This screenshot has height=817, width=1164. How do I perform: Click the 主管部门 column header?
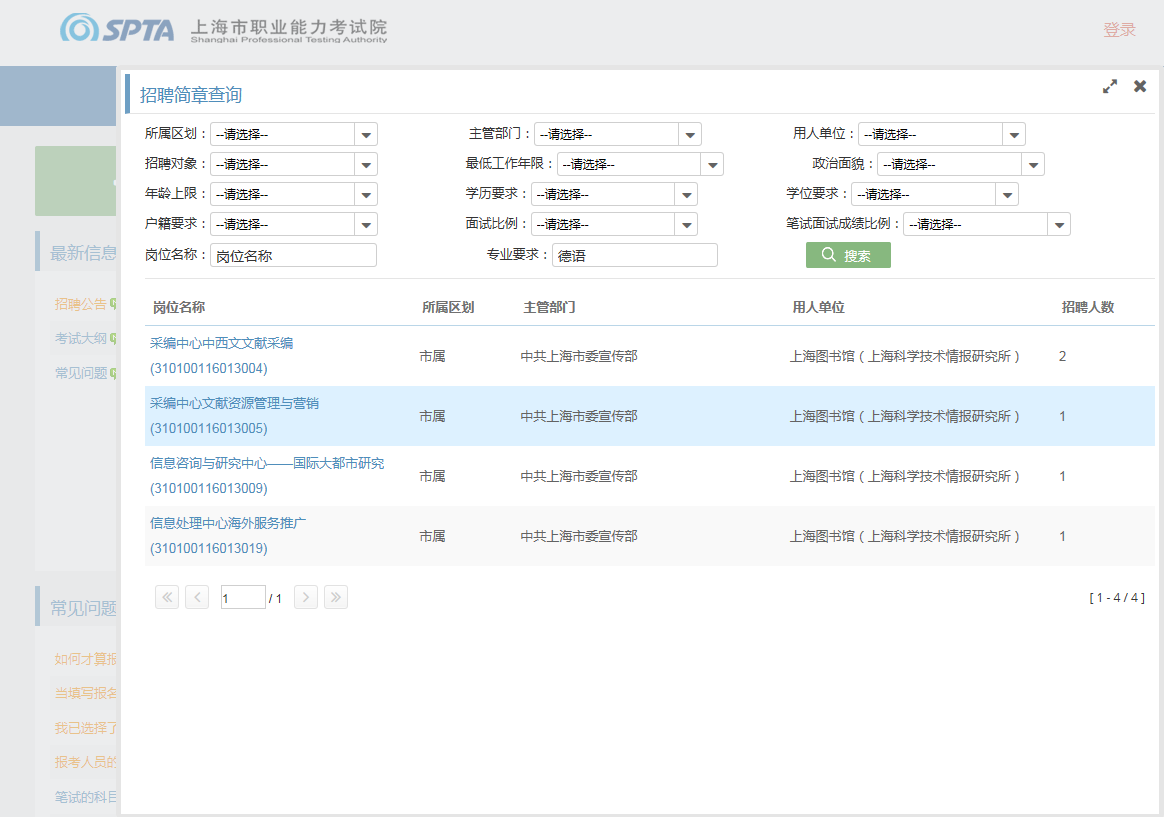pyautogui.click(x=549, y=307)
